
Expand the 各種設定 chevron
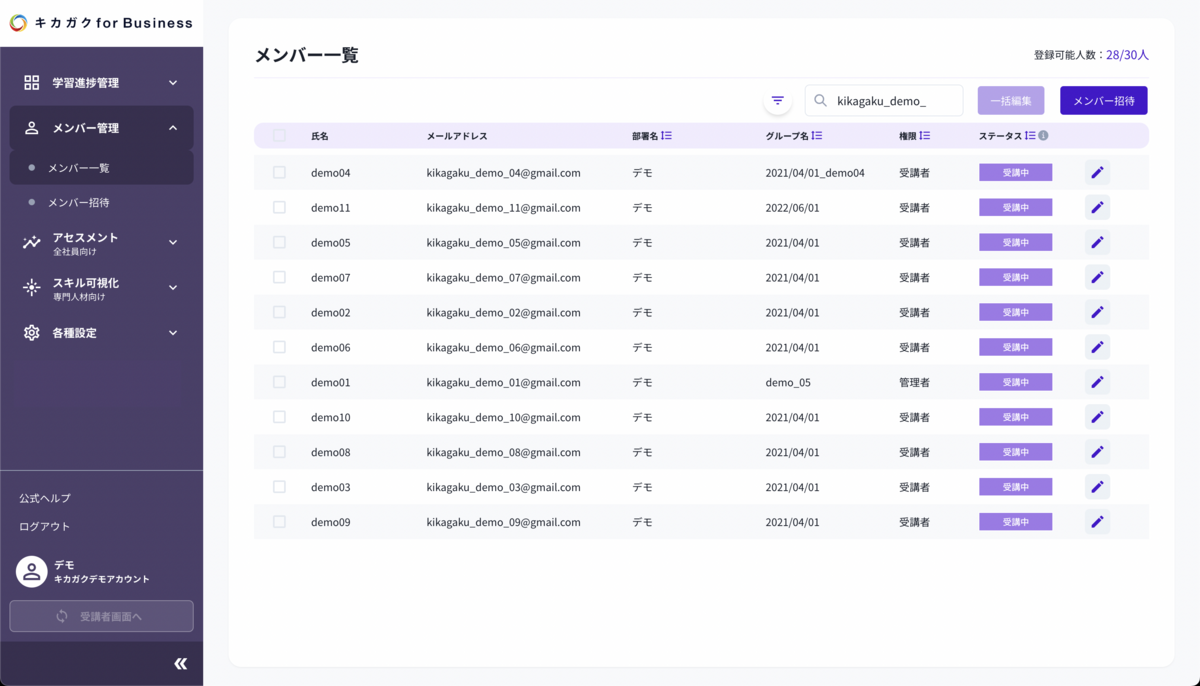173,333
